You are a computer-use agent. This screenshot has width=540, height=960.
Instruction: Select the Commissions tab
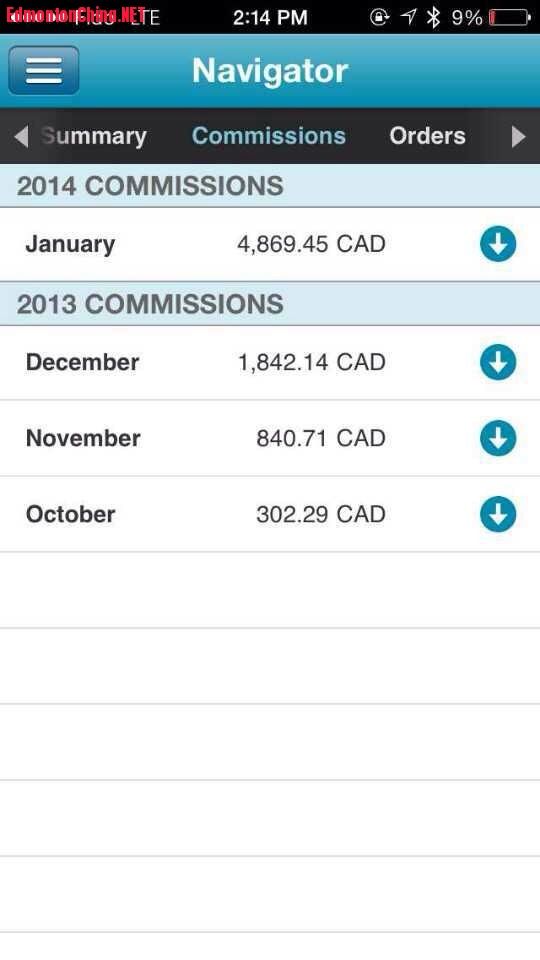(269, 136)
